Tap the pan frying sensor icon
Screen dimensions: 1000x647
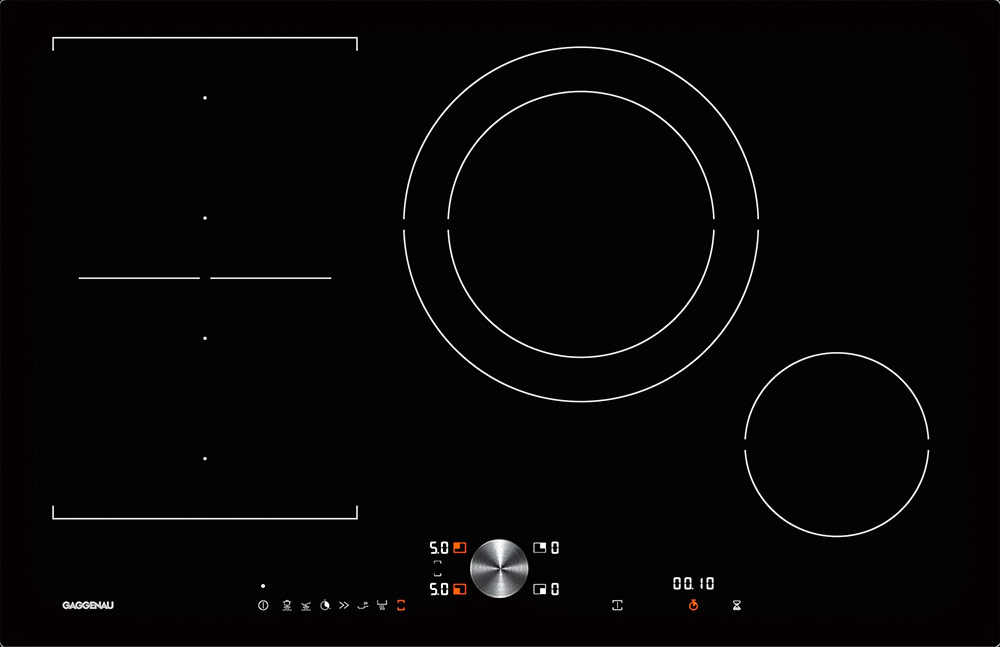click(x=306, y=605)
